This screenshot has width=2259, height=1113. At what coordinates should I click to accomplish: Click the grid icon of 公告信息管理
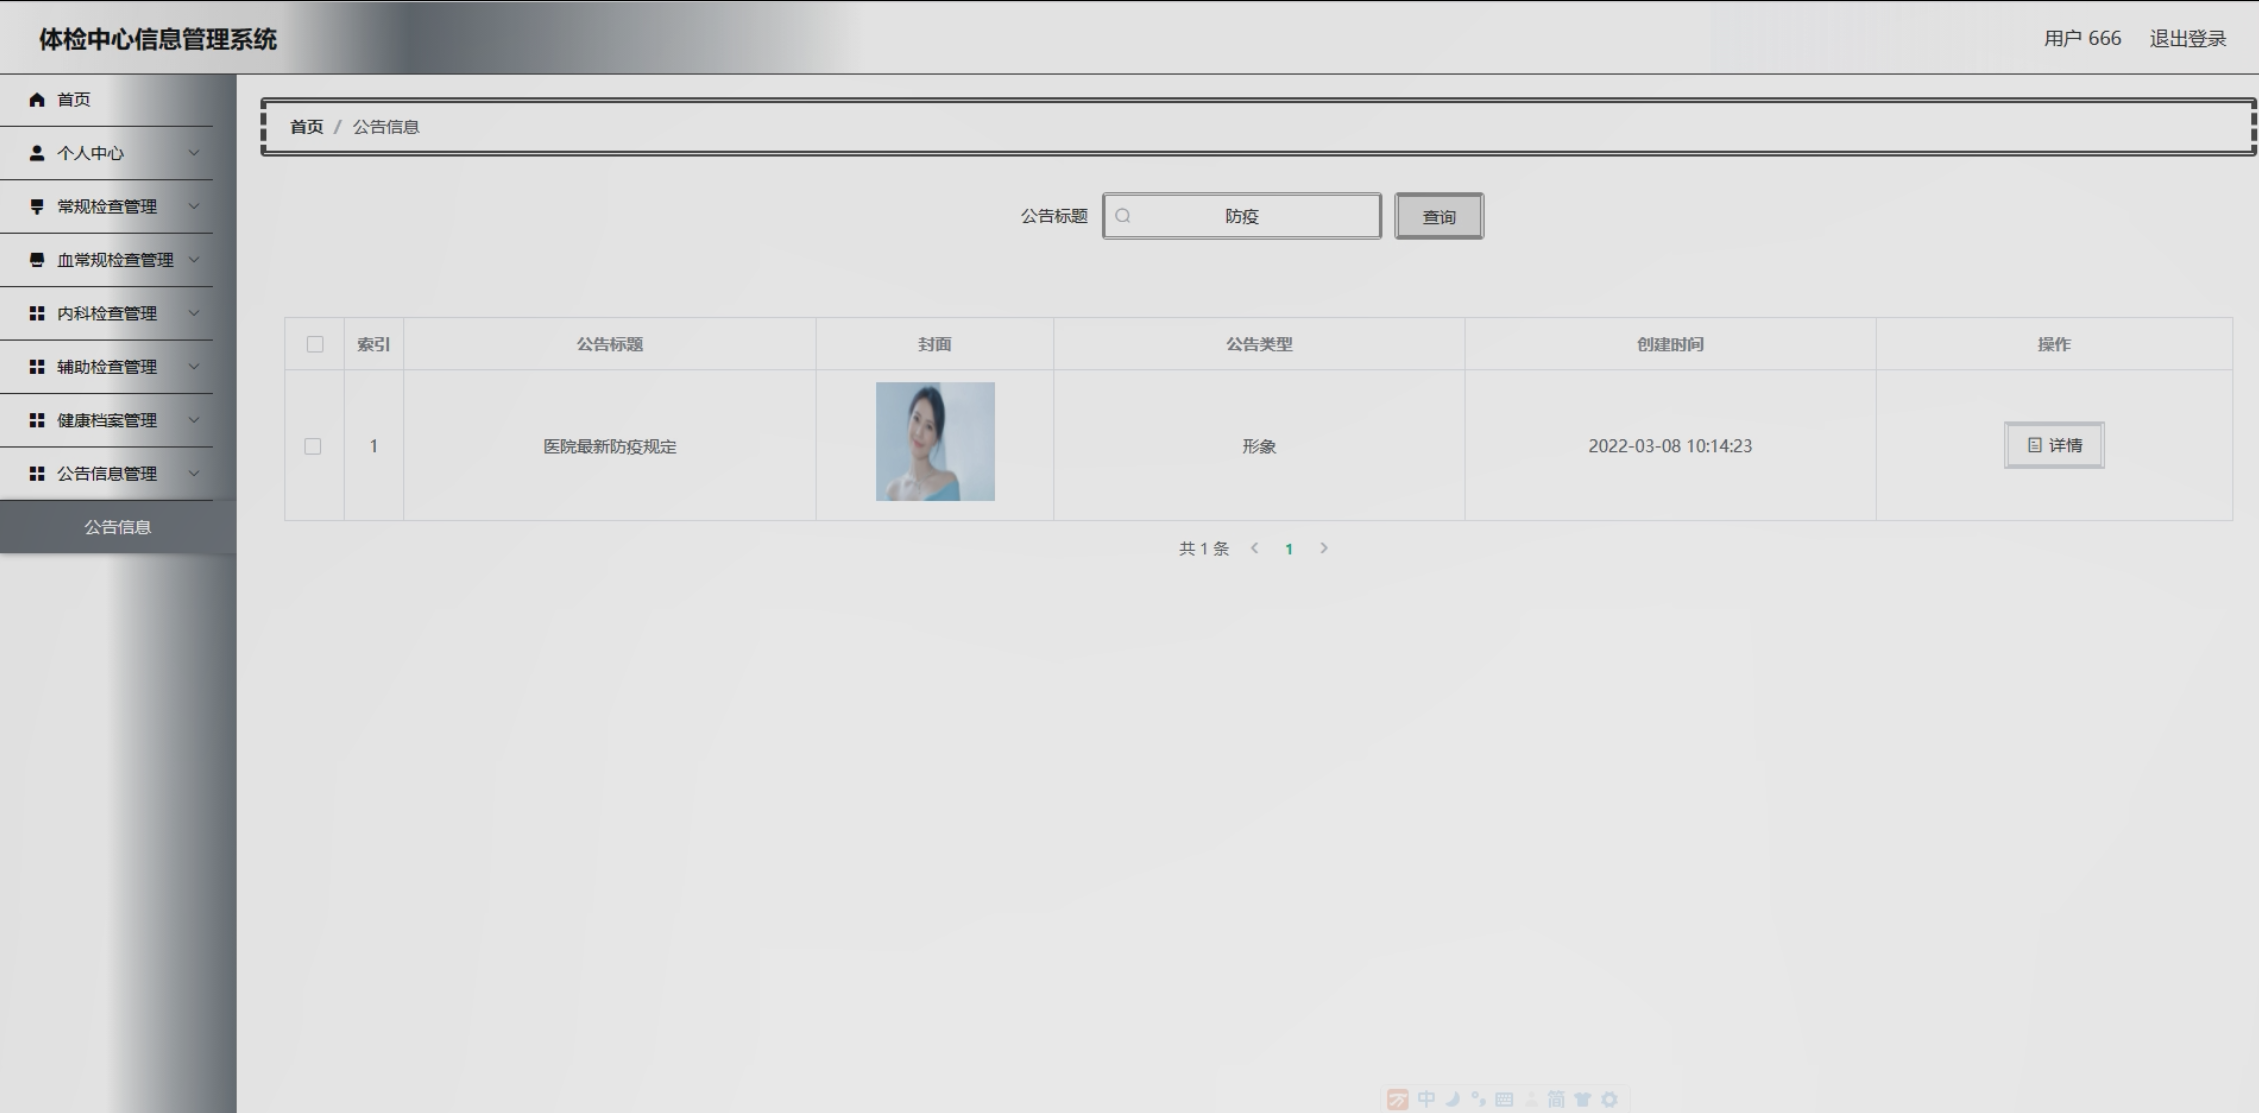click(37, 473)
